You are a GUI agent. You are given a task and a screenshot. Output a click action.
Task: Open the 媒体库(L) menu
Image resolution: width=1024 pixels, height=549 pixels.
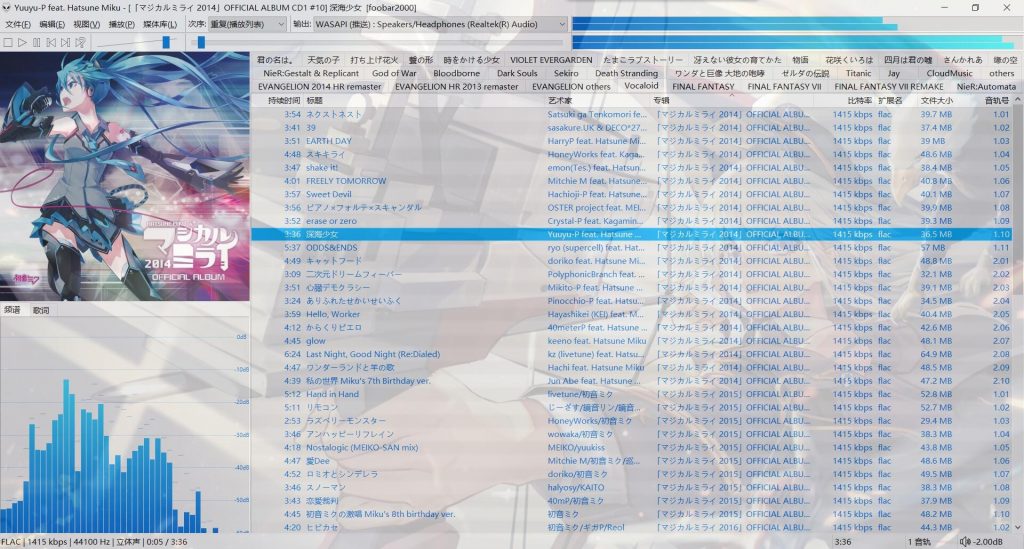tap(159, 24)
